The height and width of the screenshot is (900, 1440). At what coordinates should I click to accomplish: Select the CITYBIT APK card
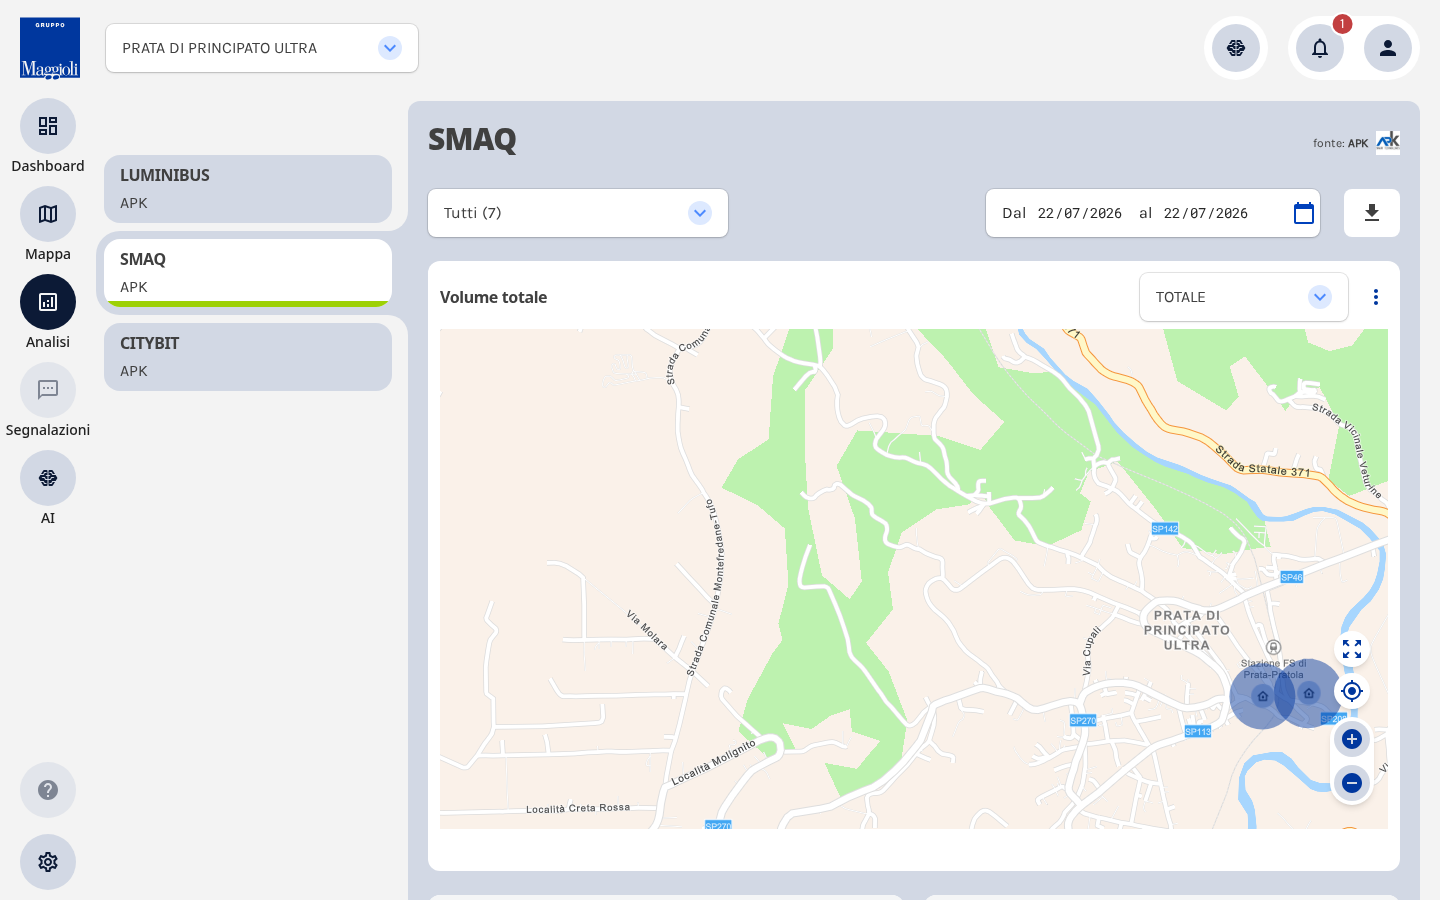(248, 357)
